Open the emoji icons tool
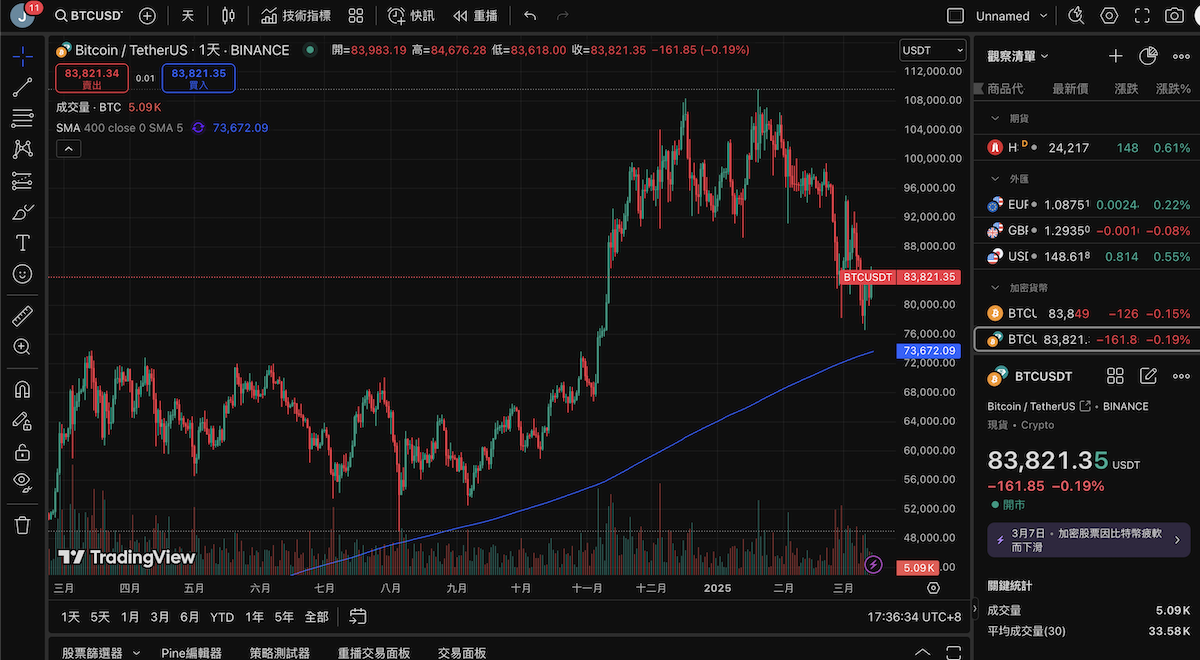This screenshot has width=1200, height=660. click(22, 273)
